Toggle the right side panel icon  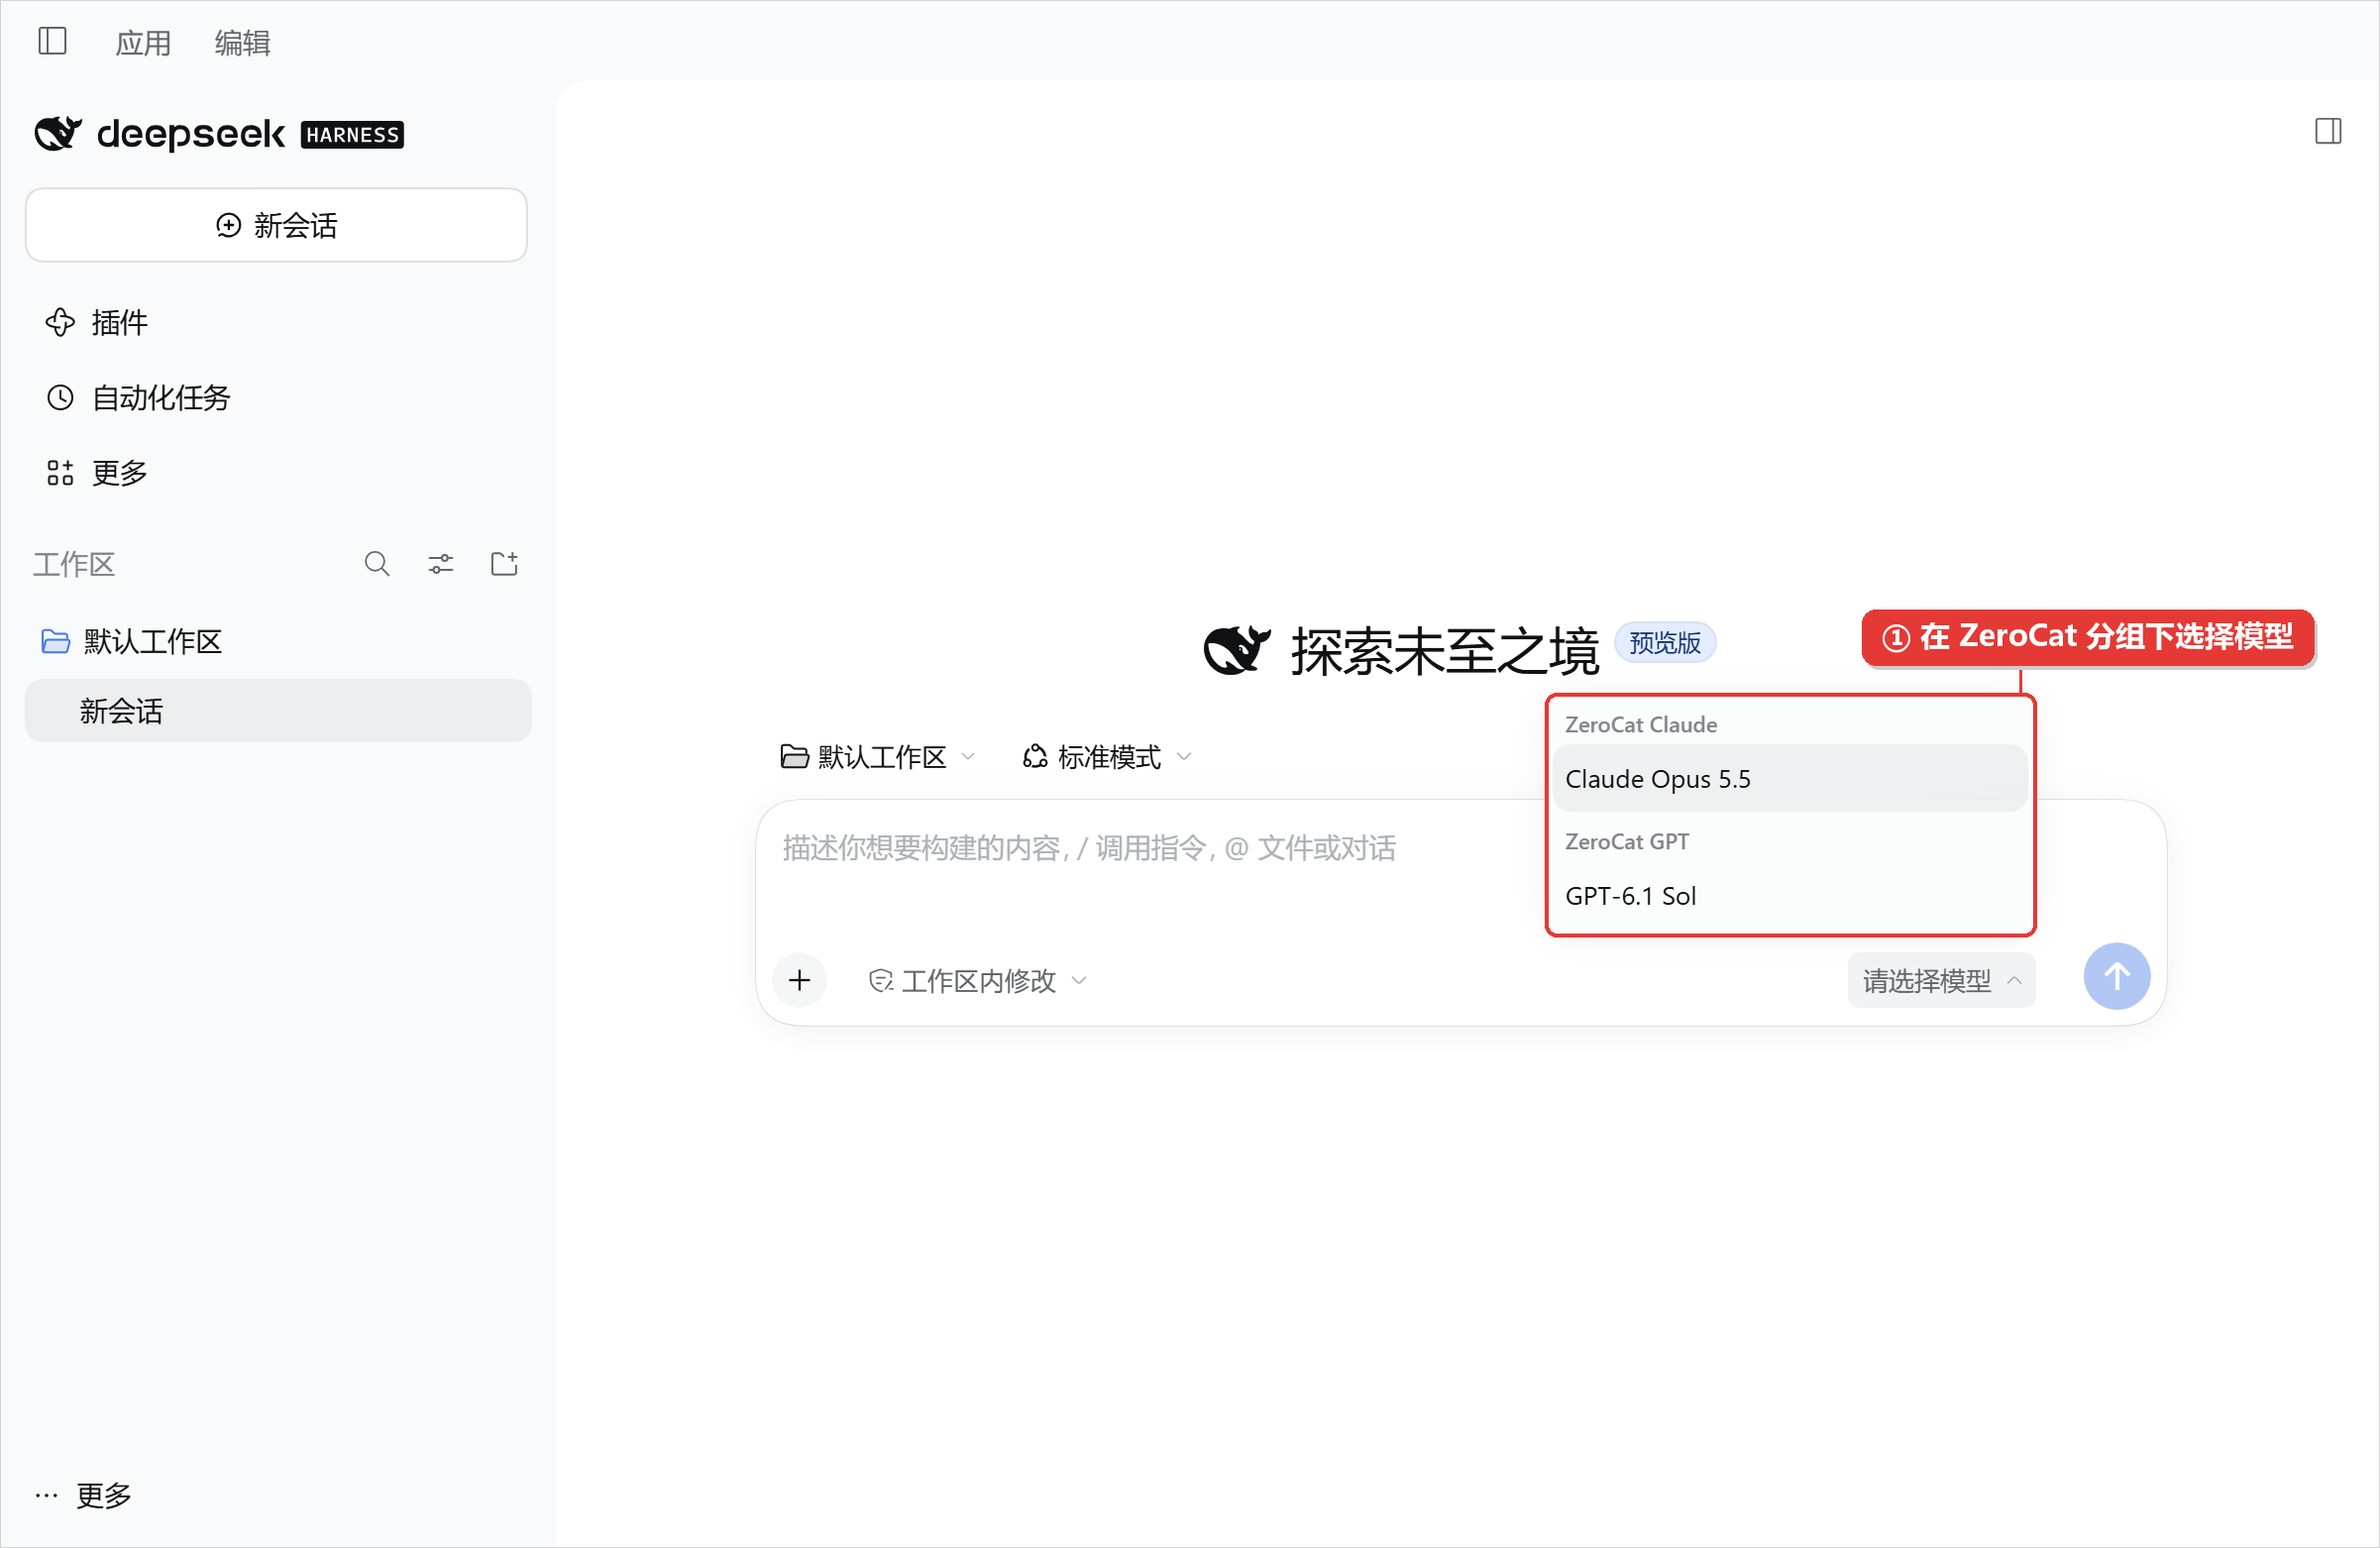click(2328, 131)
